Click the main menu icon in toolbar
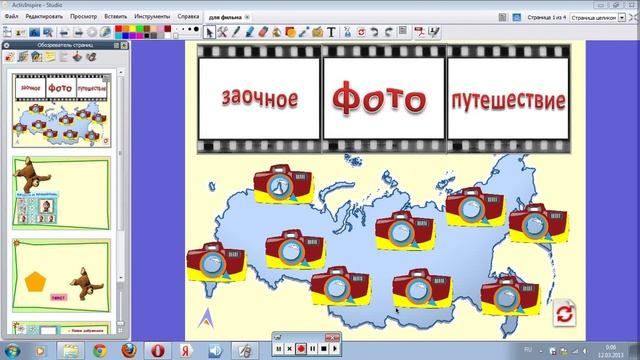The image size is (640, 360). 7,32
